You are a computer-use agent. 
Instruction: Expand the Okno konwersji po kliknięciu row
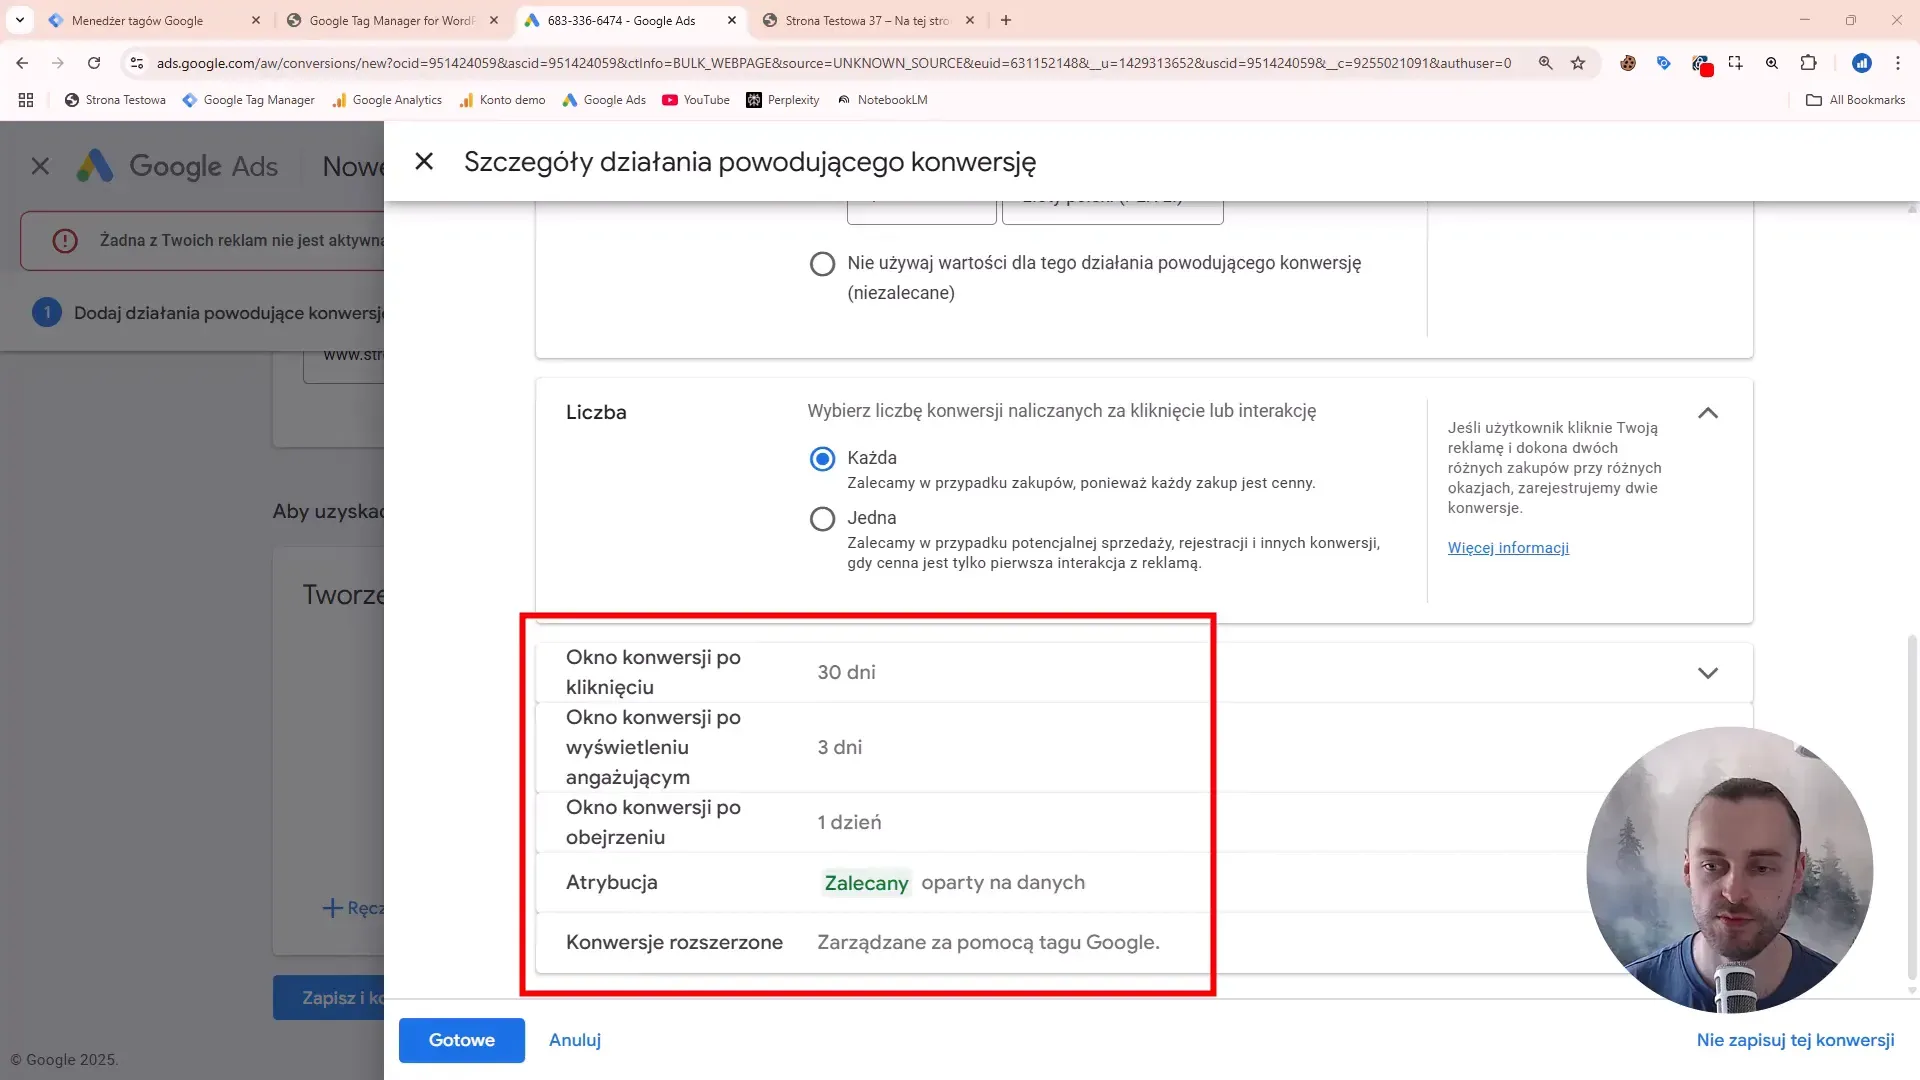[1143, 673]
